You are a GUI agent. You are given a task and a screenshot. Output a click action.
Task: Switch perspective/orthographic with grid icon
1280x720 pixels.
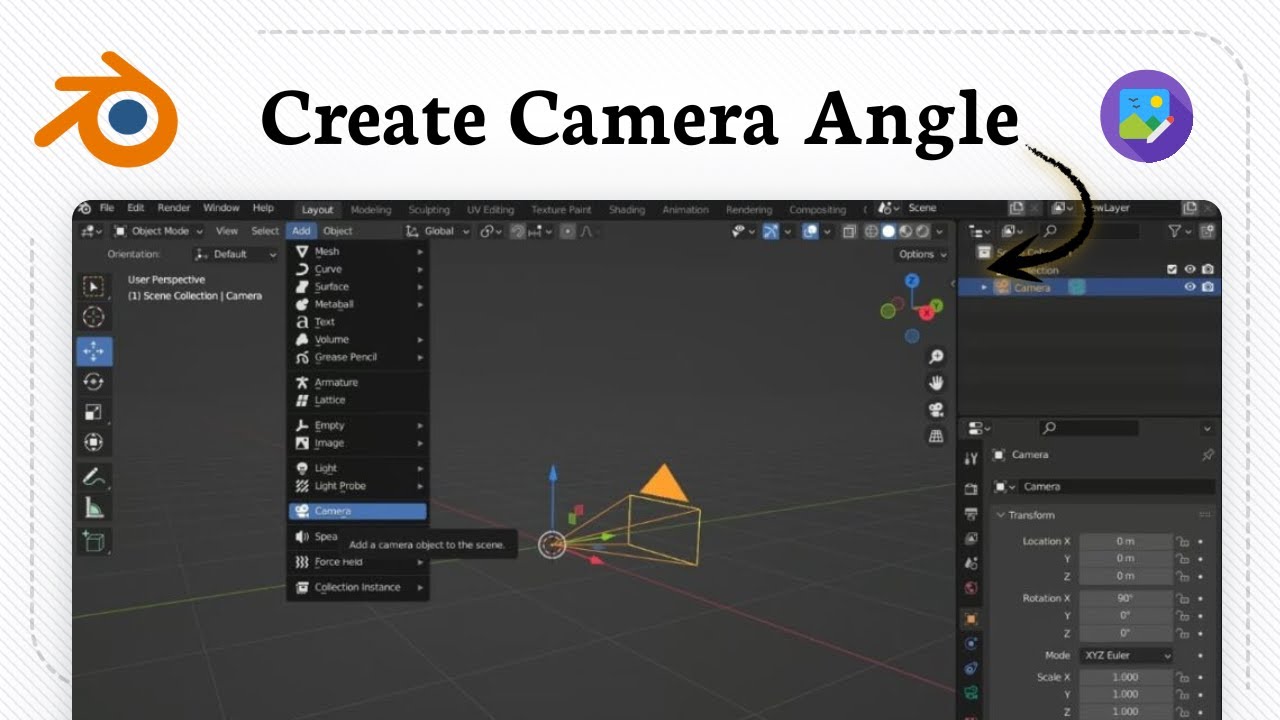[x=936, y=436]
